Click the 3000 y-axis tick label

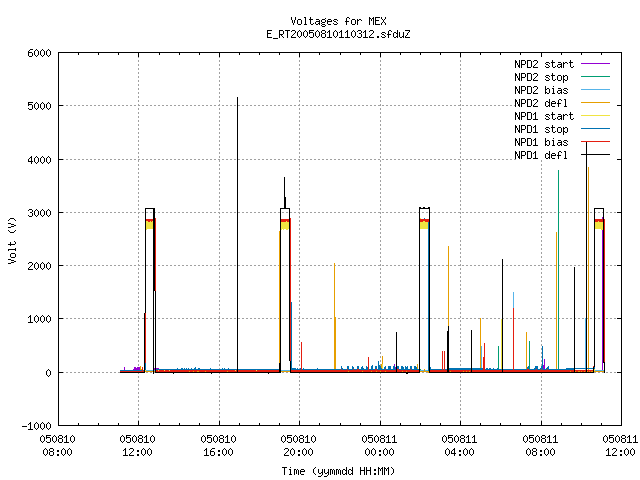pos(40,213)
